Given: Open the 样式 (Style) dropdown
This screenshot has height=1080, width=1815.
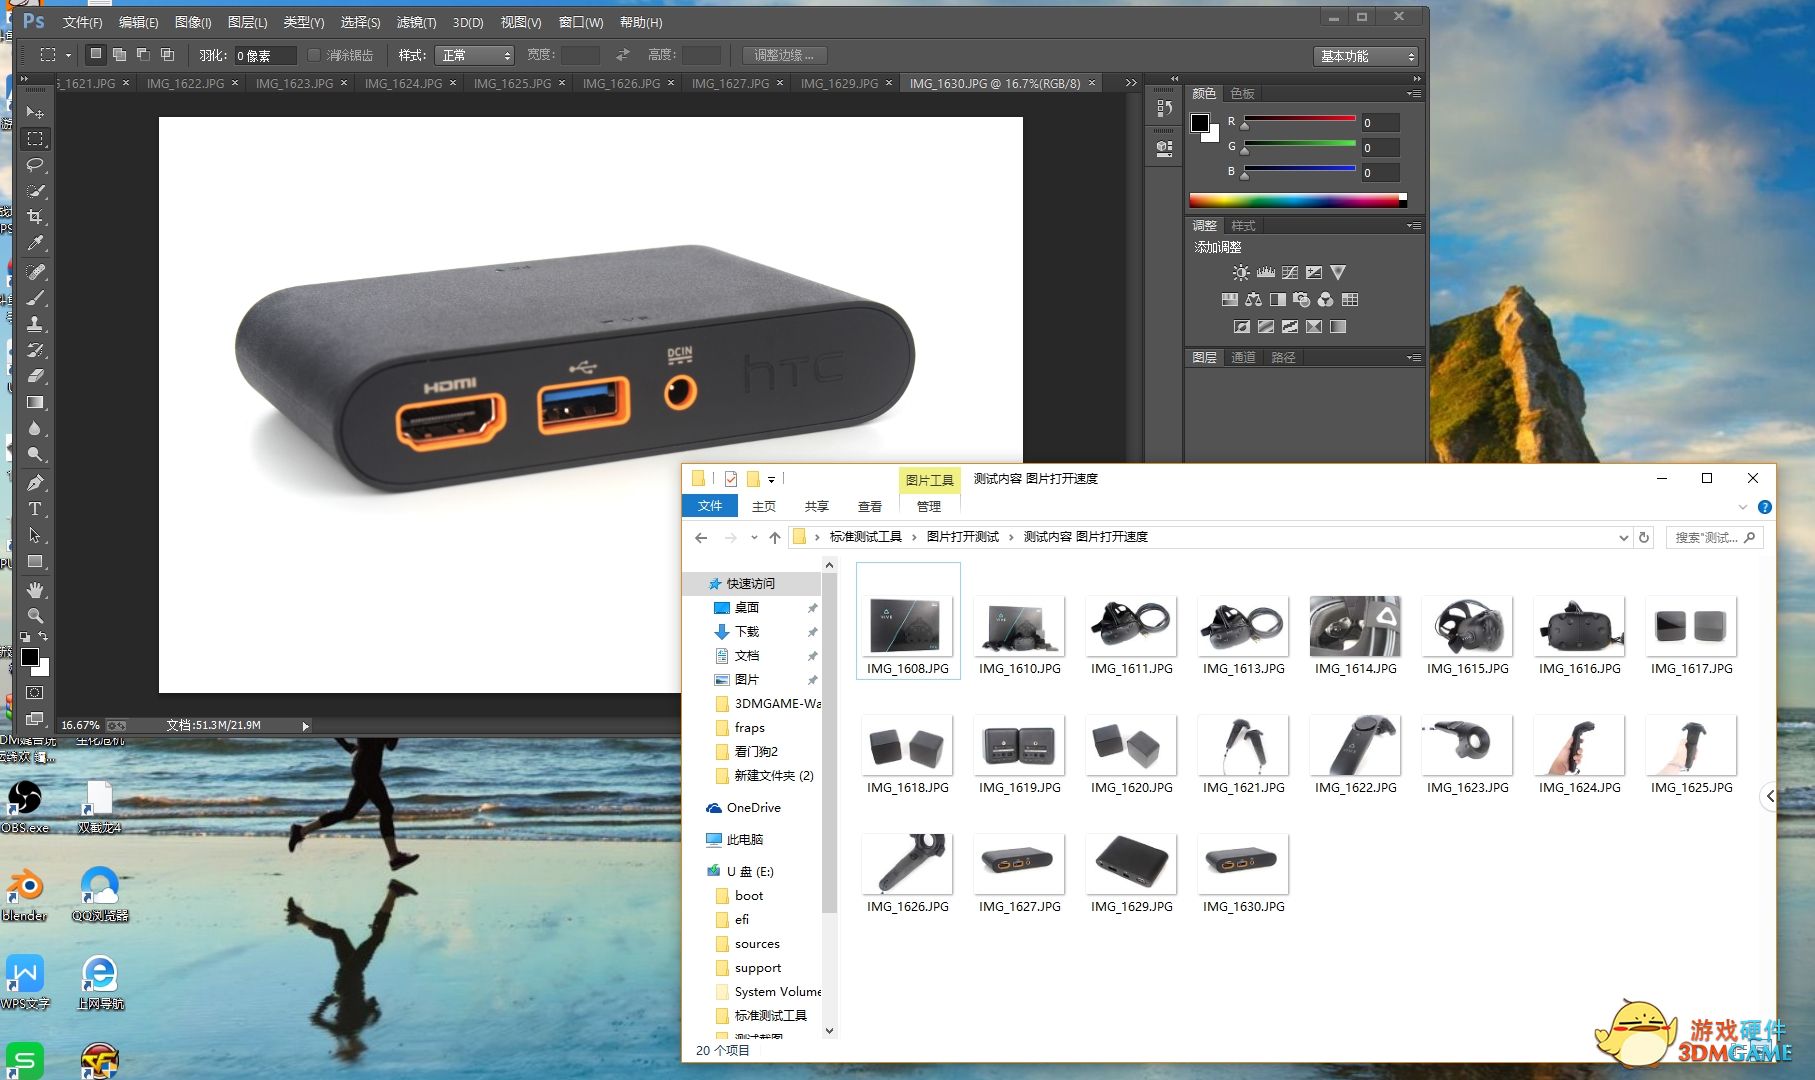Looking at the screenshot, I should pyautogui.click(x=474, y=55).
